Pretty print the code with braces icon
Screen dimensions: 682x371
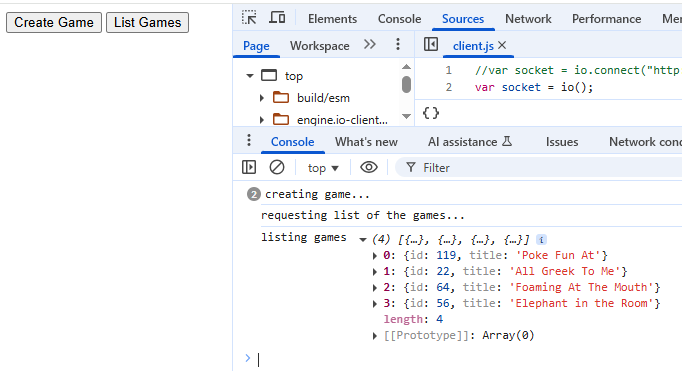[x=431, y=113]
